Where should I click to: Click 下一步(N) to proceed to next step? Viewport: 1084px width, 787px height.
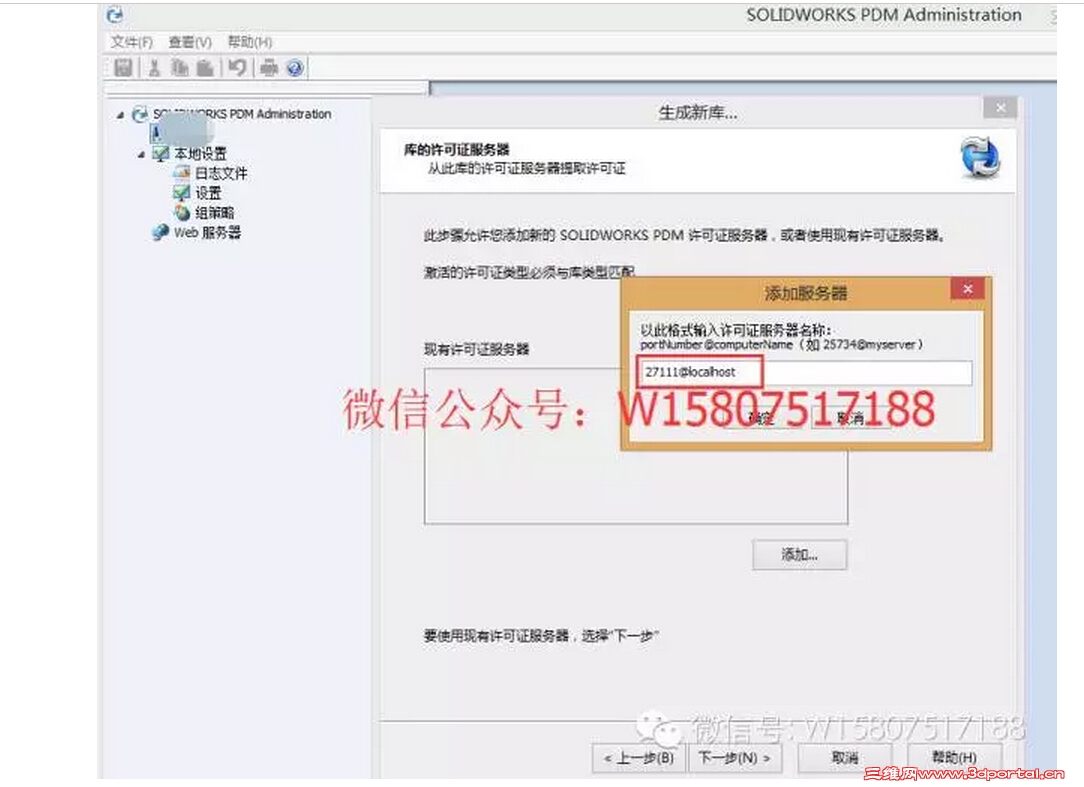click(x=735, y=757)
